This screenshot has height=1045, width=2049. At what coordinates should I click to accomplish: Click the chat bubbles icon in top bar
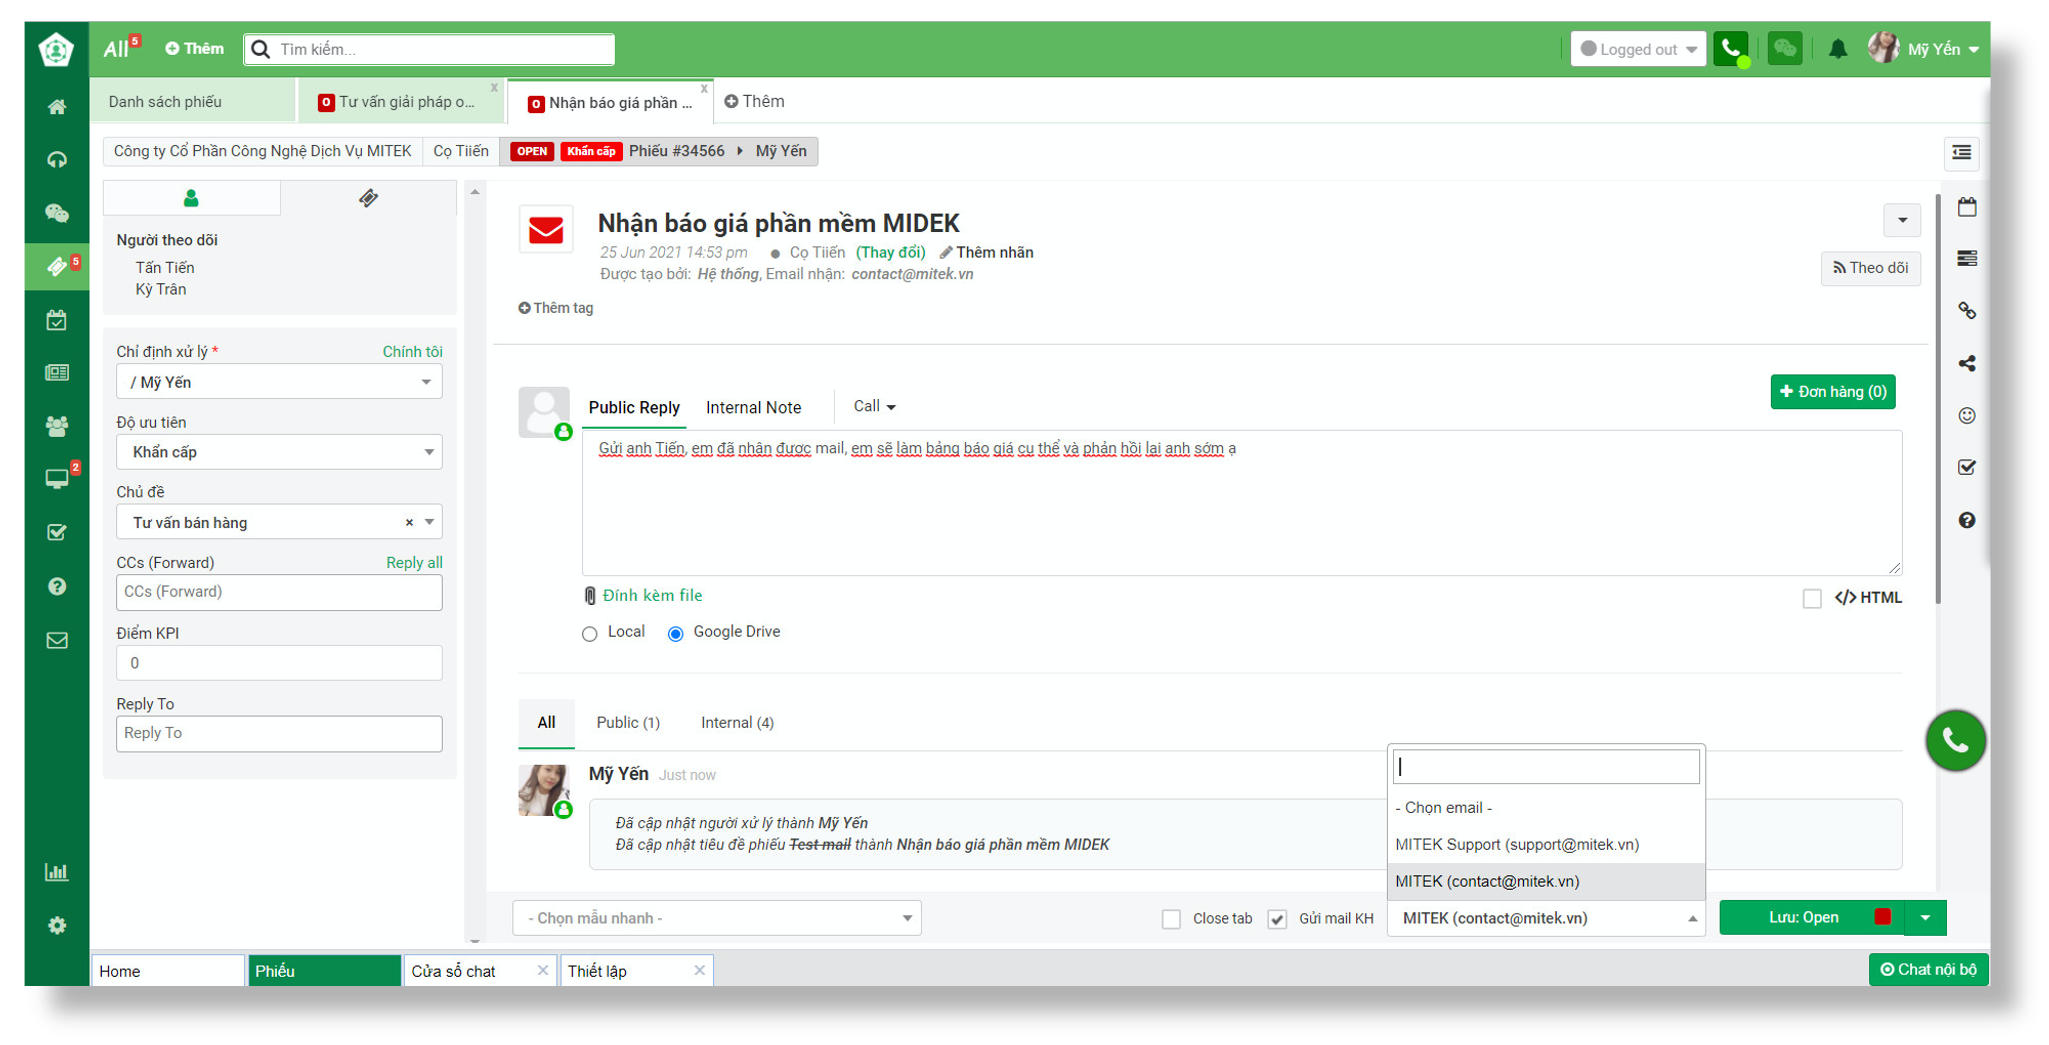click(x=1785, y=49)
